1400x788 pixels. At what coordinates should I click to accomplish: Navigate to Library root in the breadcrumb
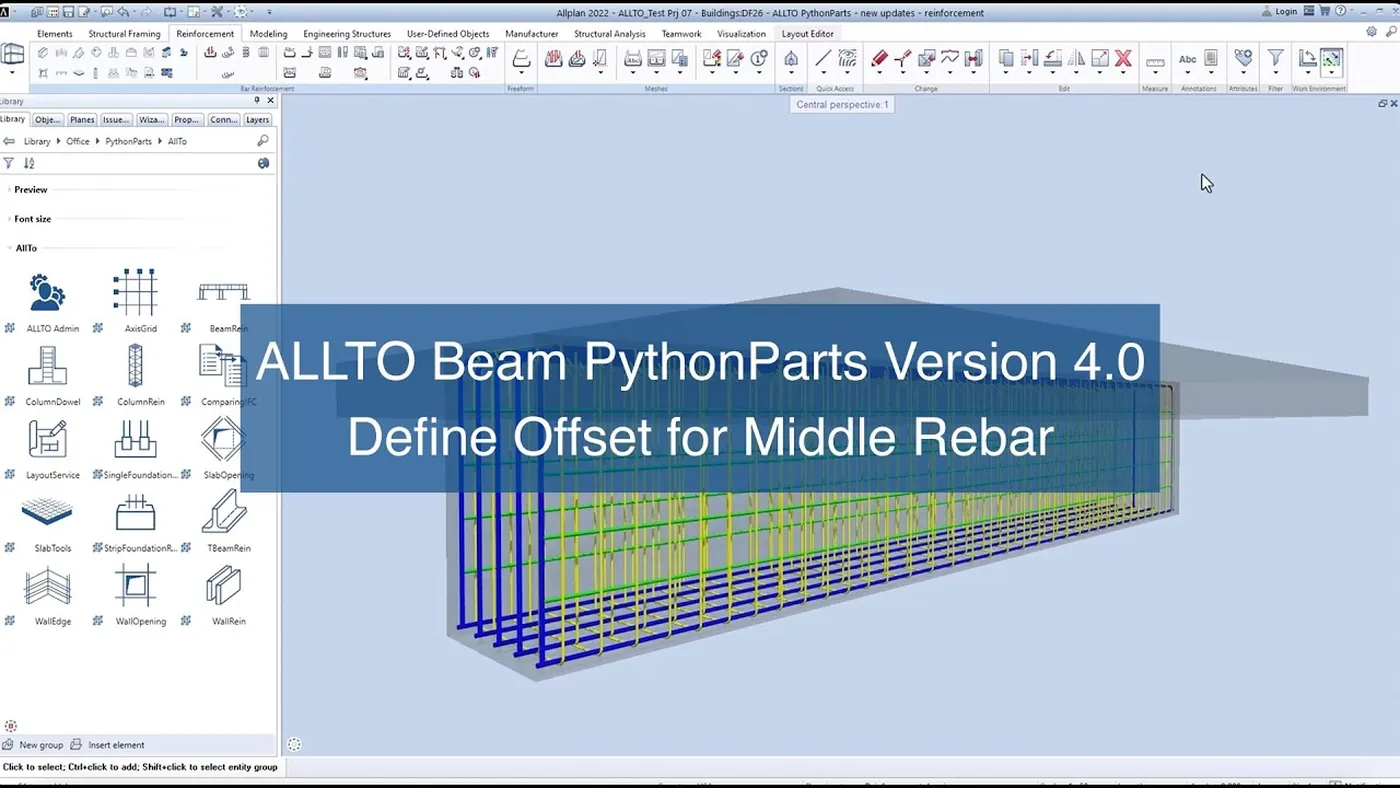click(37, 142)
